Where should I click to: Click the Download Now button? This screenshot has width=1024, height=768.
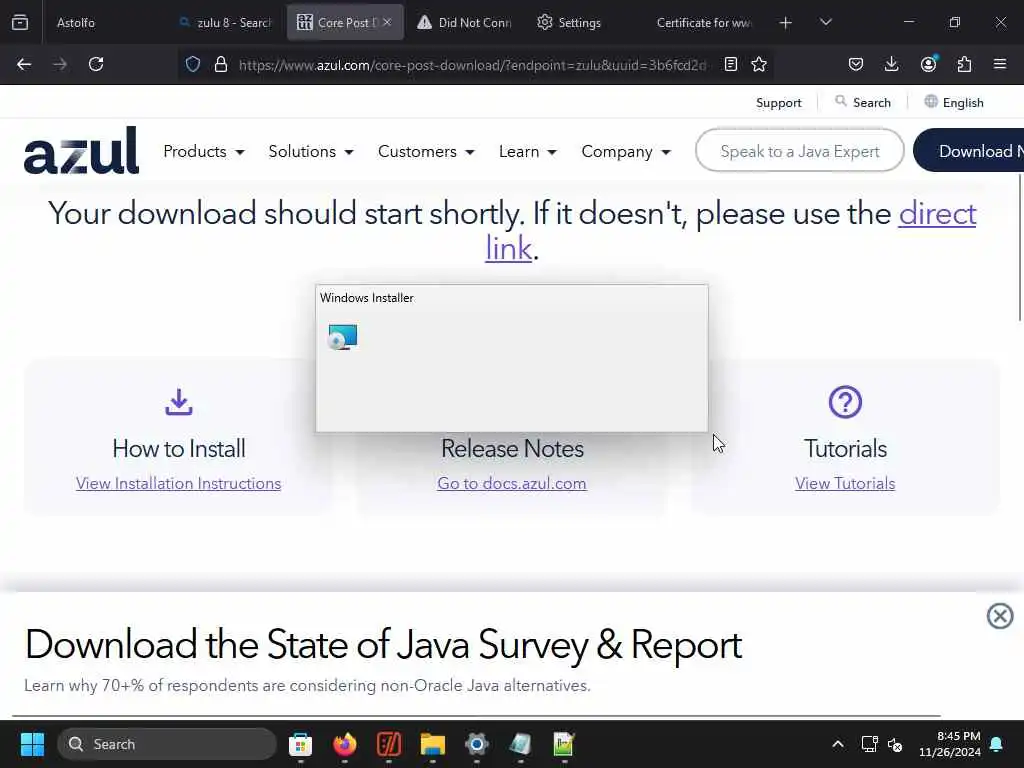(x=968, y=151)
